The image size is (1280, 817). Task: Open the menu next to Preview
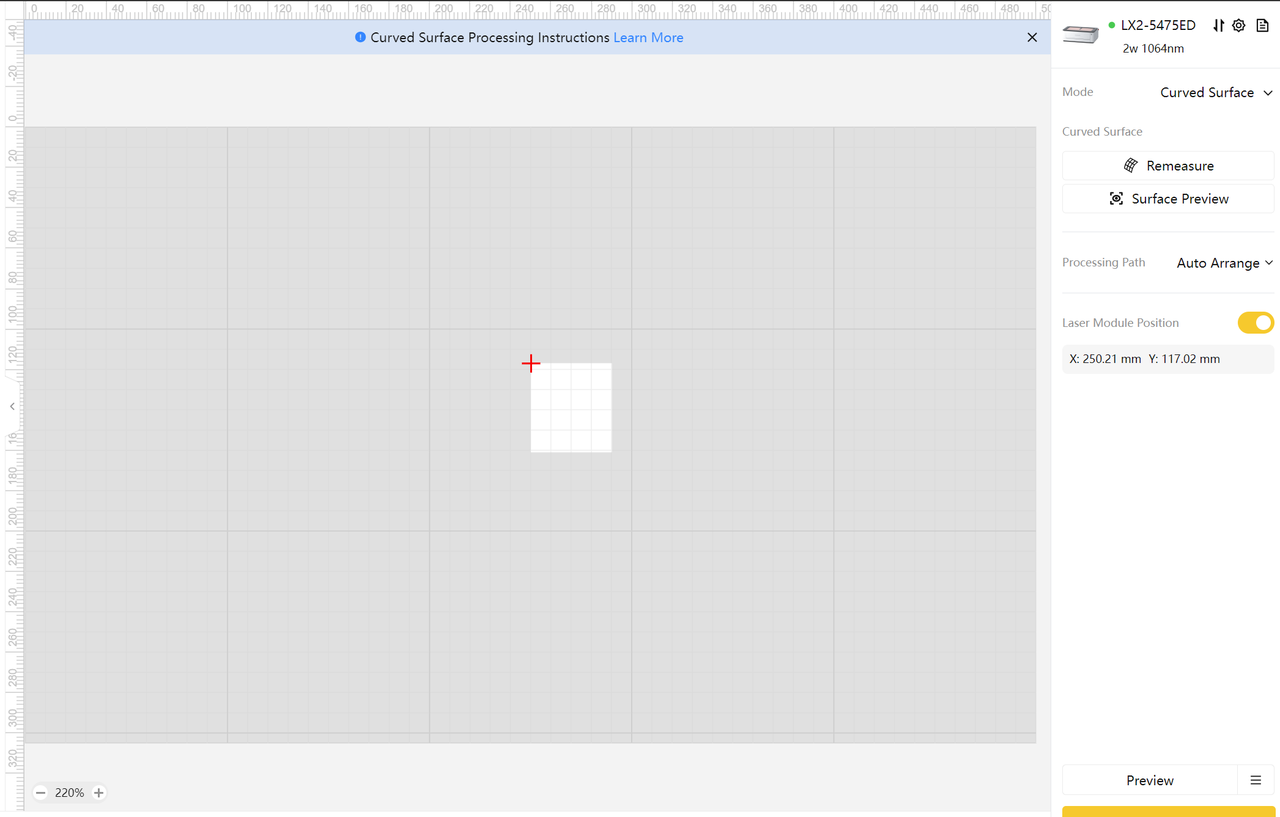1256,780
